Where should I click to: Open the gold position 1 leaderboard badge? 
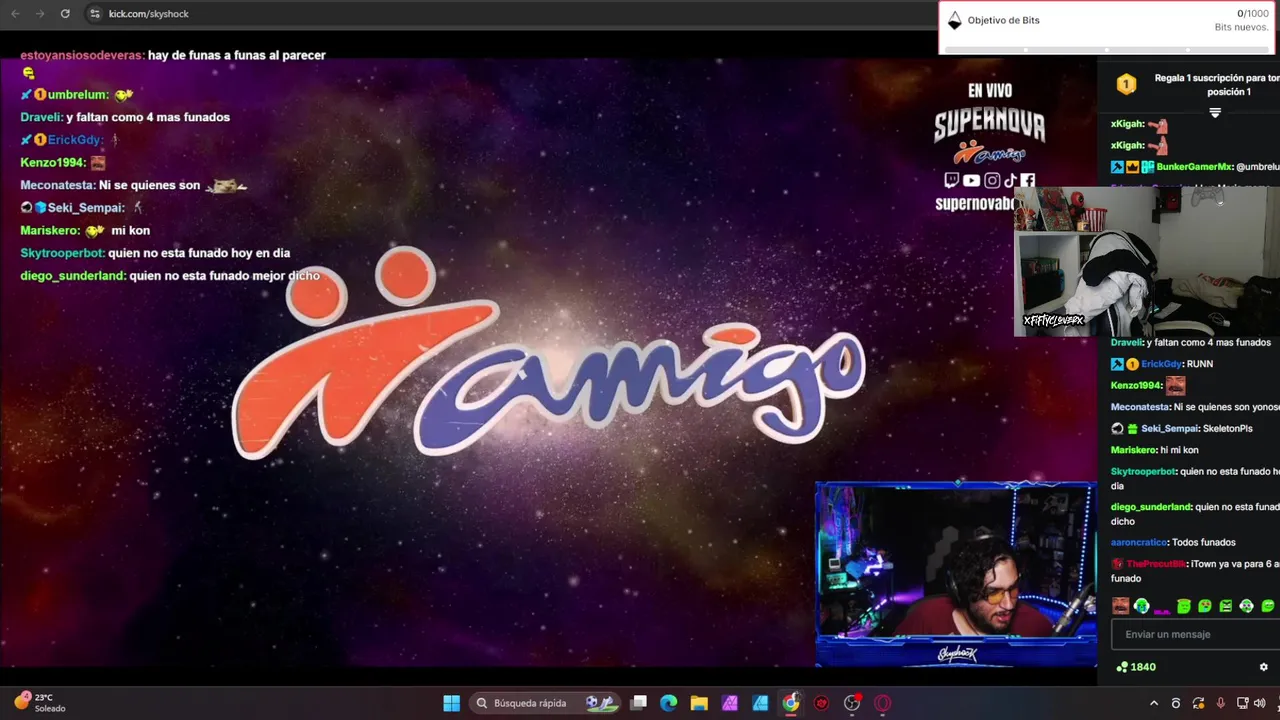click(x=1126, y=84)
